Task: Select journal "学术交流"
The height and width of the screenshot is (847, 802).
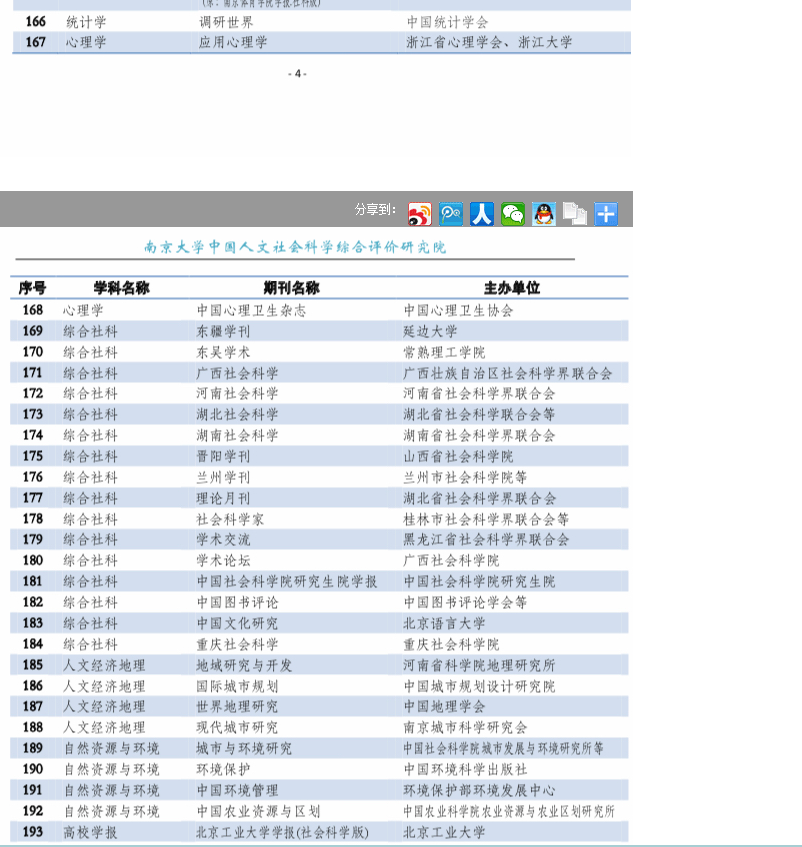Action: coord(223,540)
